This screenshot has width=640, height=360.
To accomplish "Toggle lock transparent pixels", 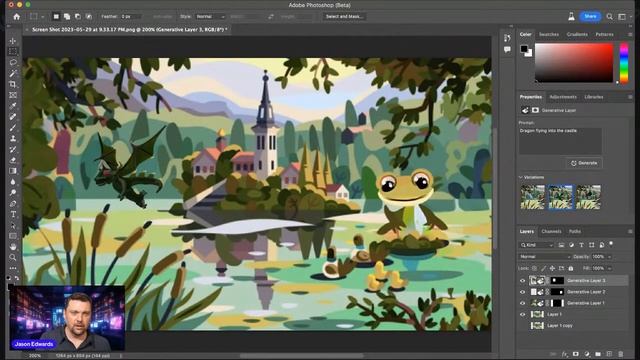I will click(x=534, y=269).
